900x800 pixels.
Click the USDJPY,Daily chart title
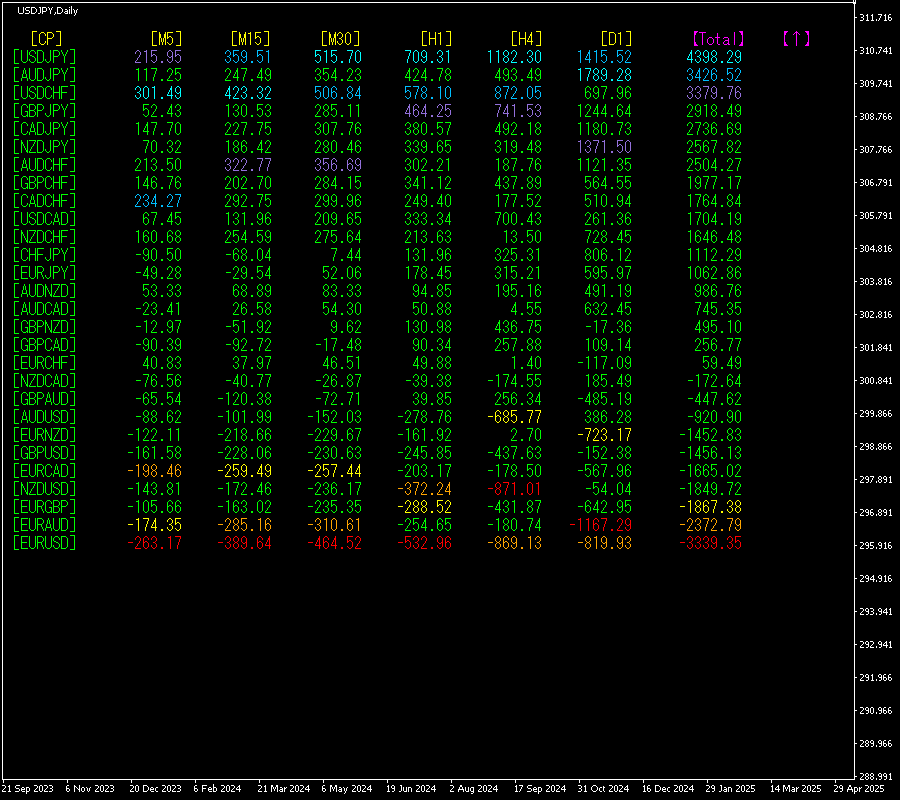pyautogui.click(x=48, y=11)
